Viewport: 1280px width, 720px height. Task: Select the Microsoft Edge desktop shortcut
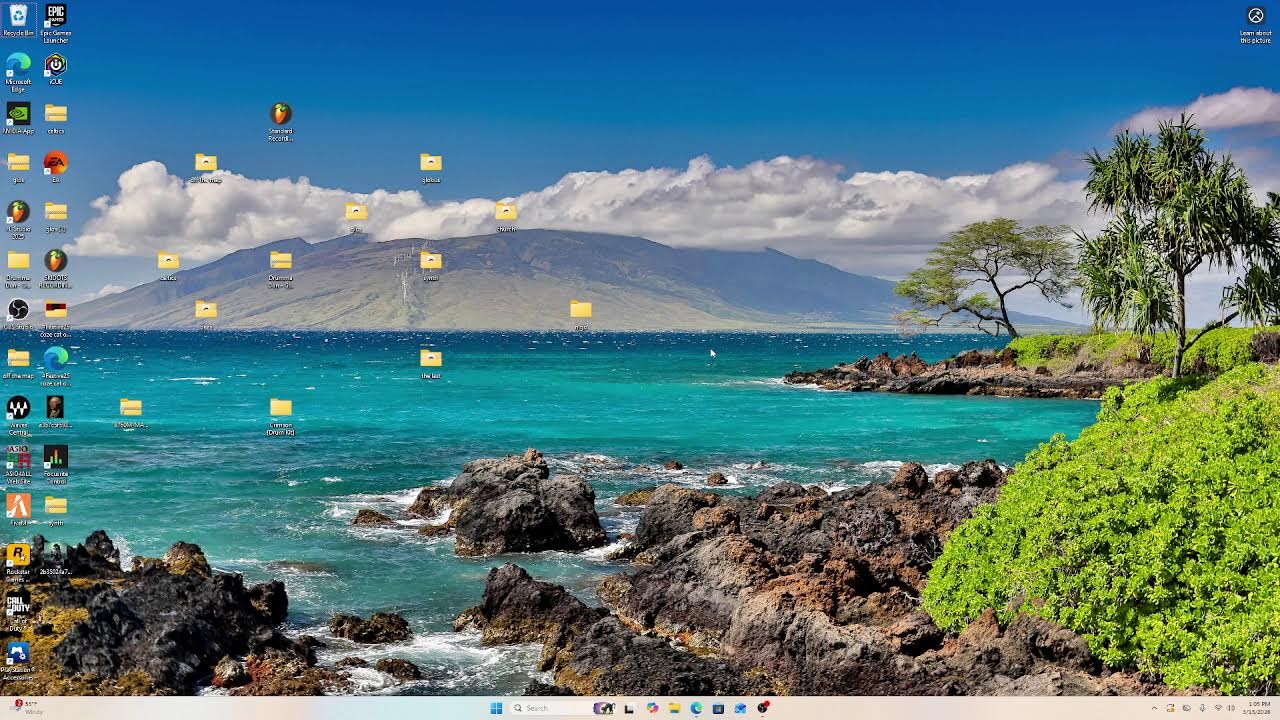click(18, 72)
